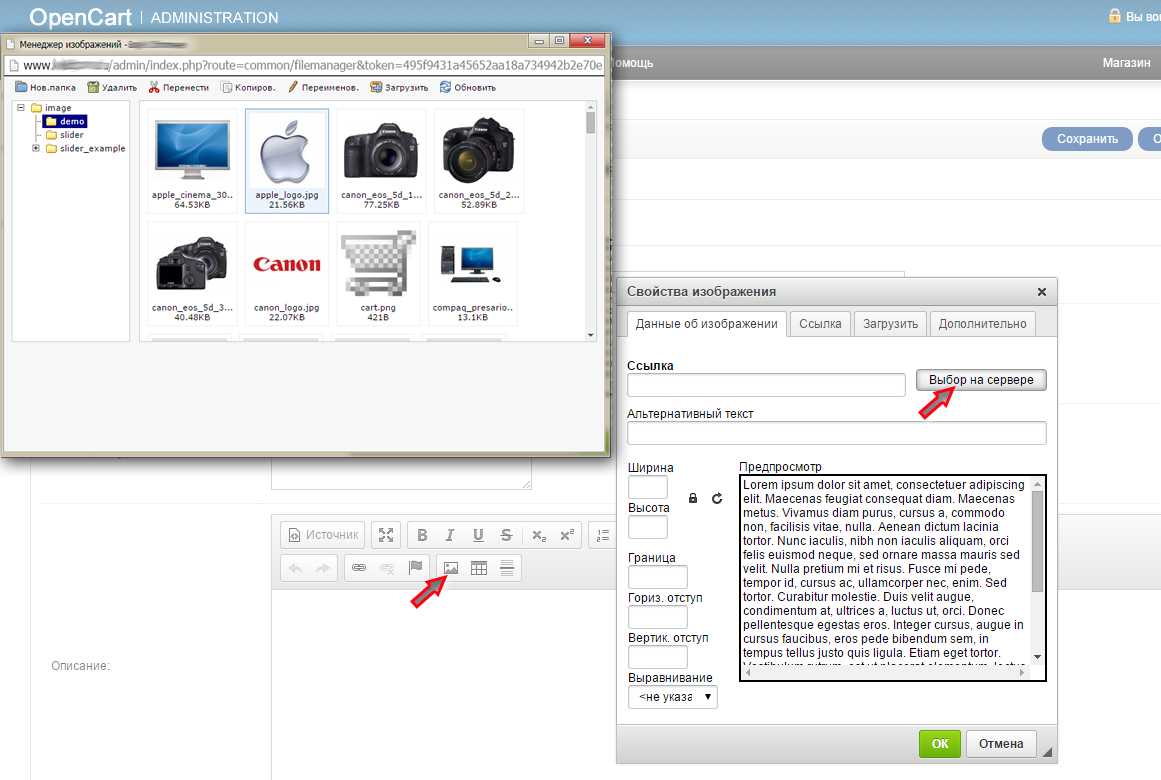Click the reset size refresh icon
Image resolution: width=1161 pixels, height=780 pixels.
(x=717, y=498)
